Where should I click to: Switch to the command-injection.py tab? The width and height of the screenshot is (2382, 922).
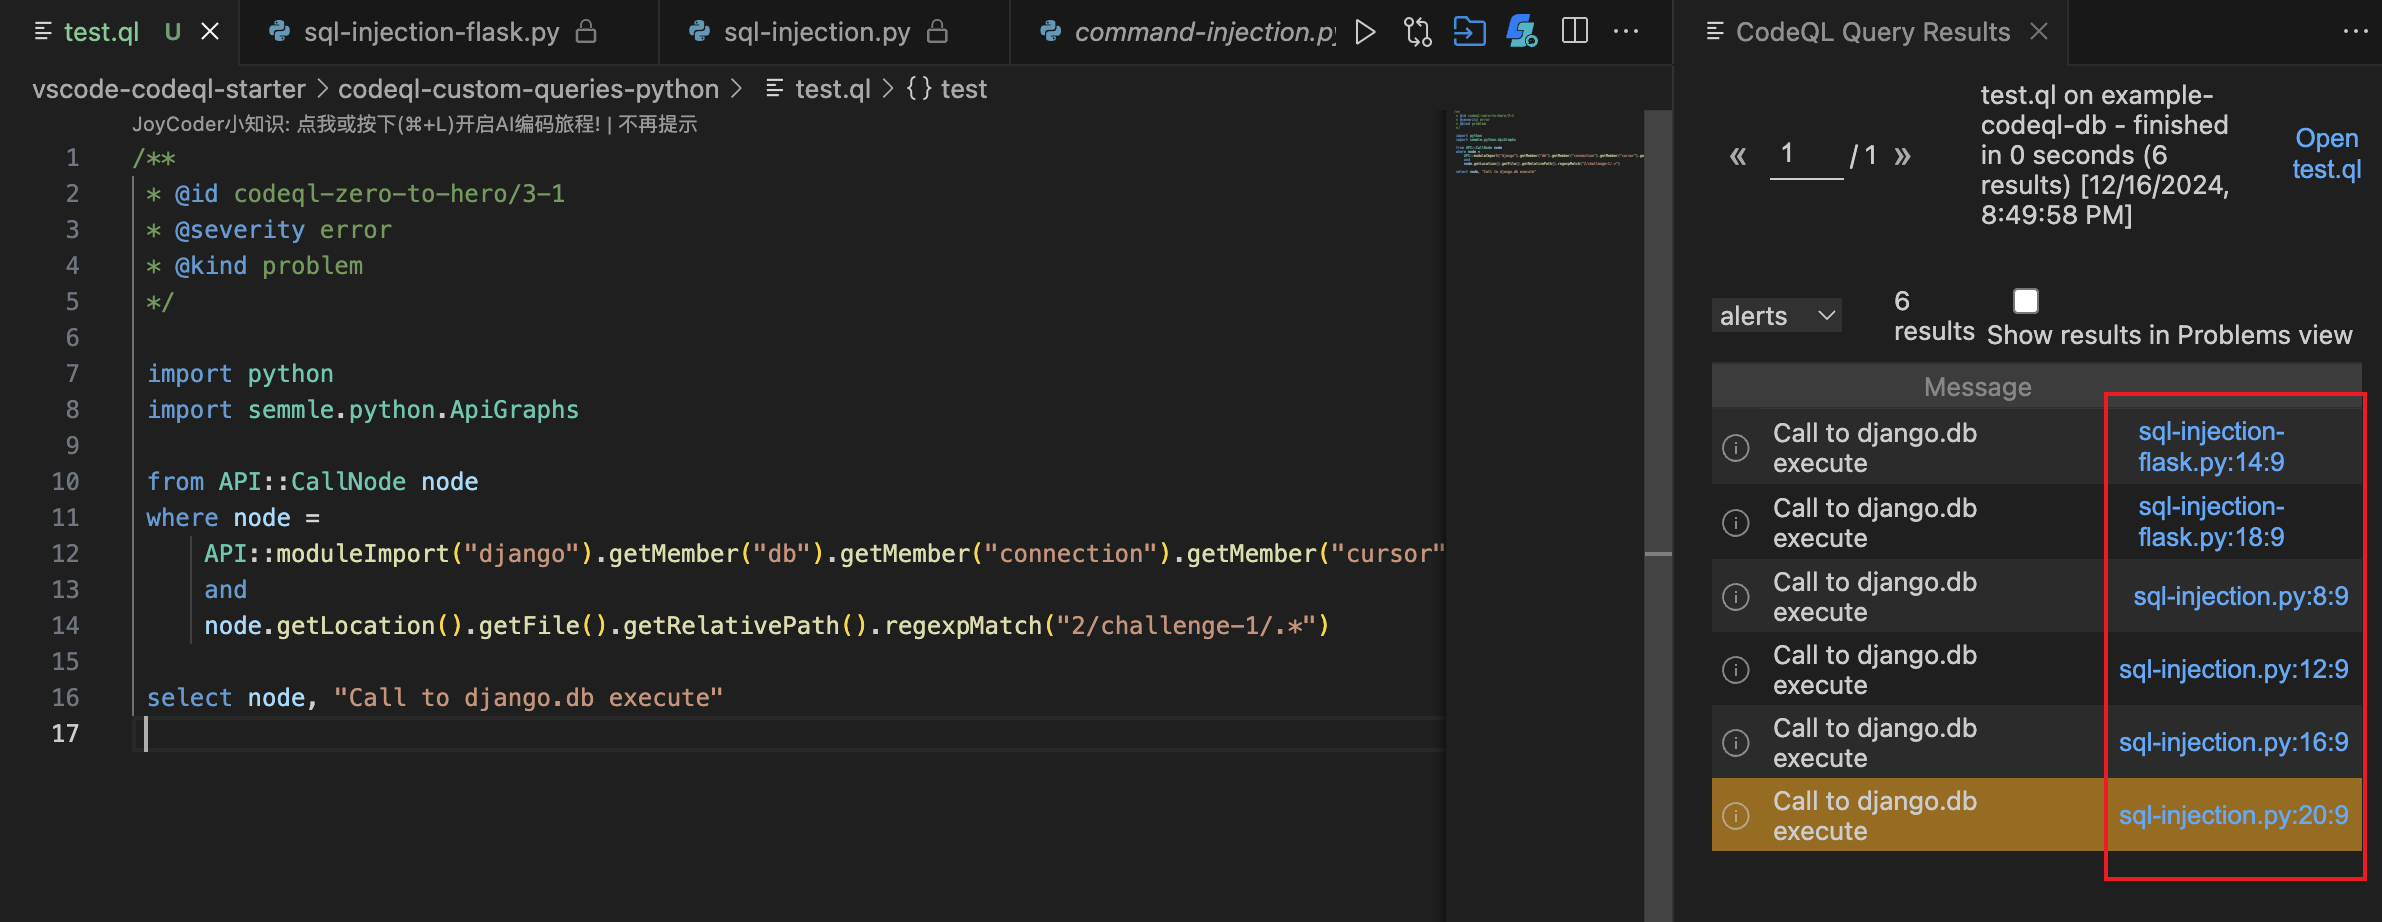(x=1200, y=31)
